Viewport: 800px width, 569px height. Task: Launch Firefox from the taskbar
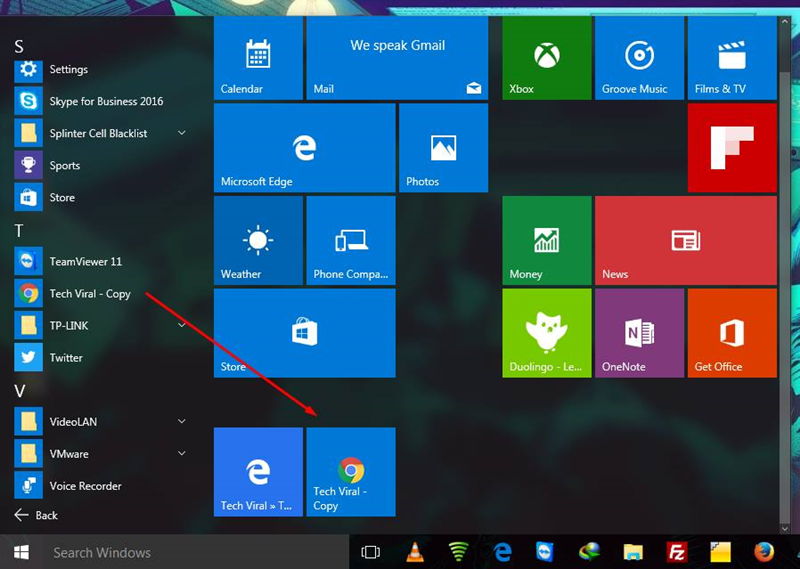[764, 552]
